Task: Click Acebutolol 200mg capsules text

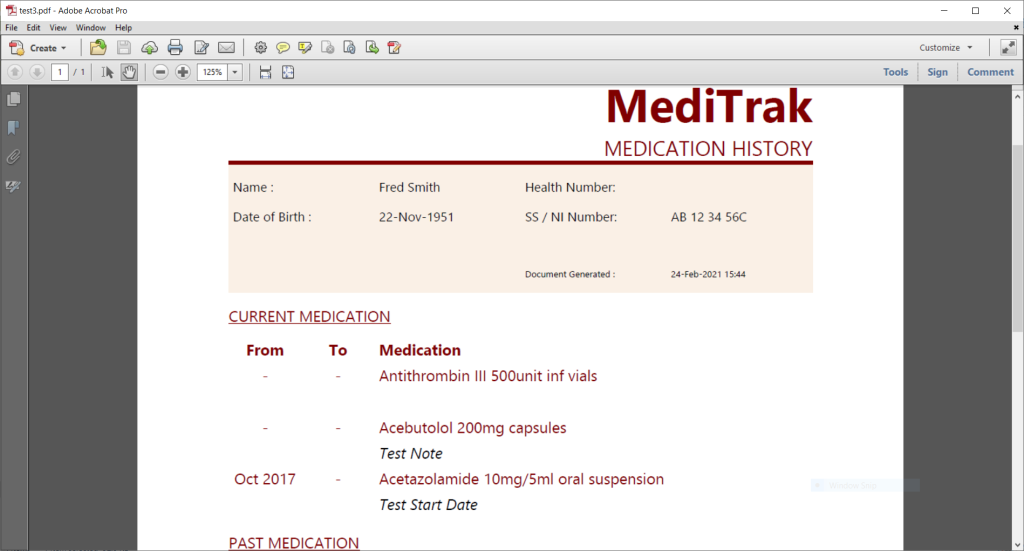Action: pyautogui.click(x=473, y=428)
